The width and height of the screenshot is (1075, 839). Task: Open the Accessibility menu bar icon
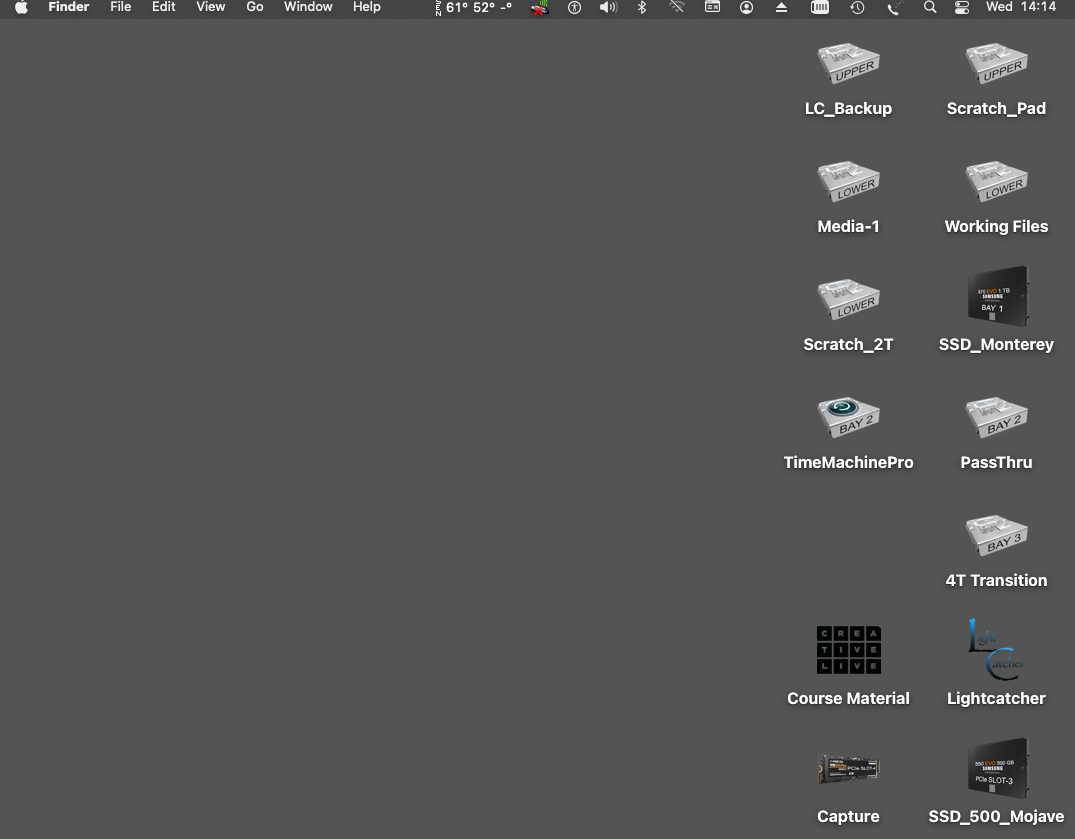click(x=575, y=8)
